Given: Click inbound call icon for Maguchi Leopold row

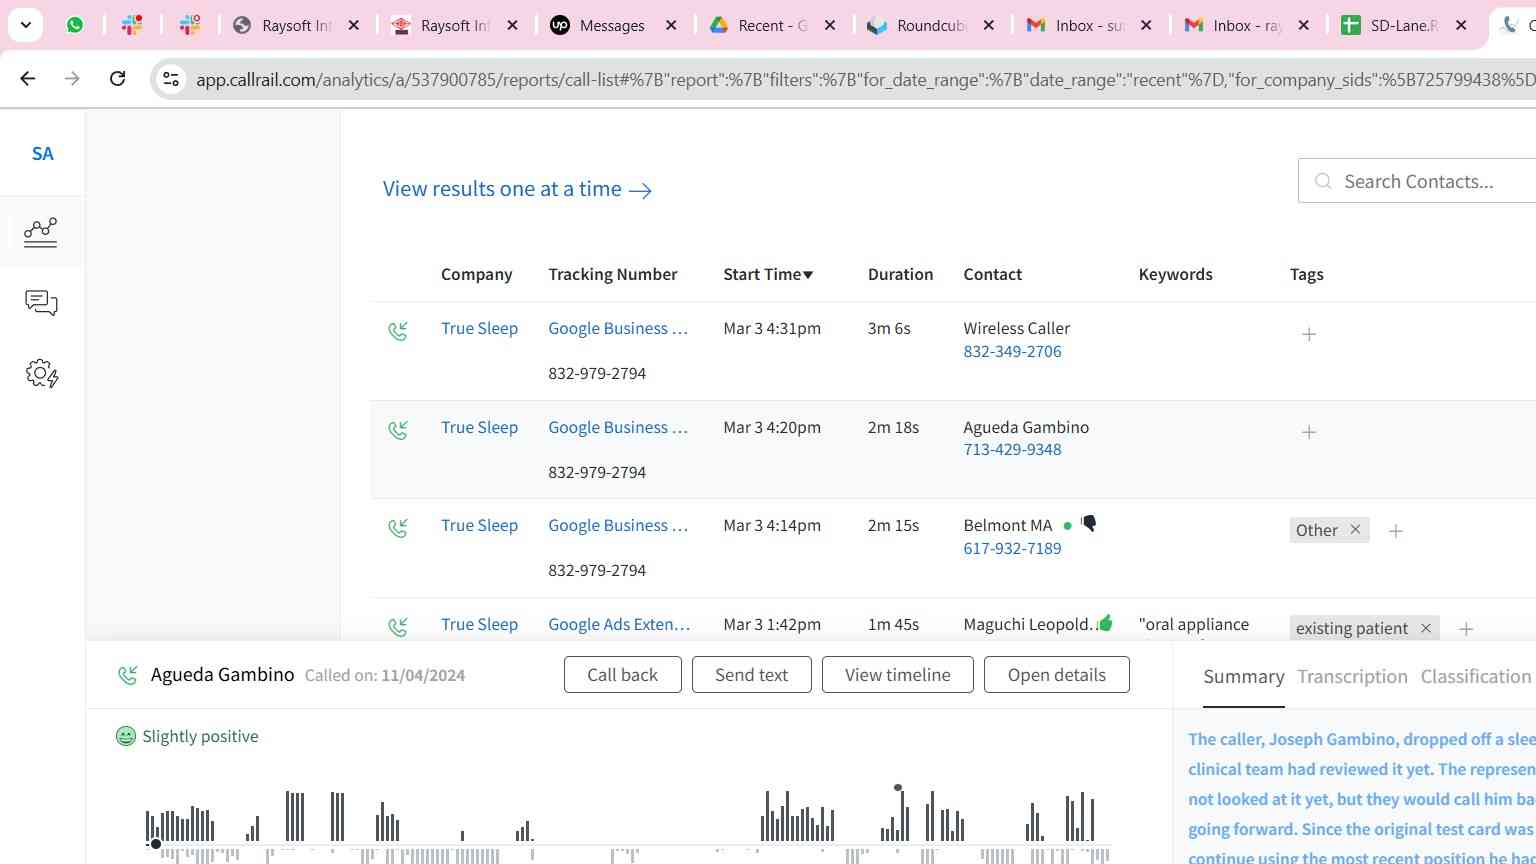Looking at the screenshot, I should point(398,627).
